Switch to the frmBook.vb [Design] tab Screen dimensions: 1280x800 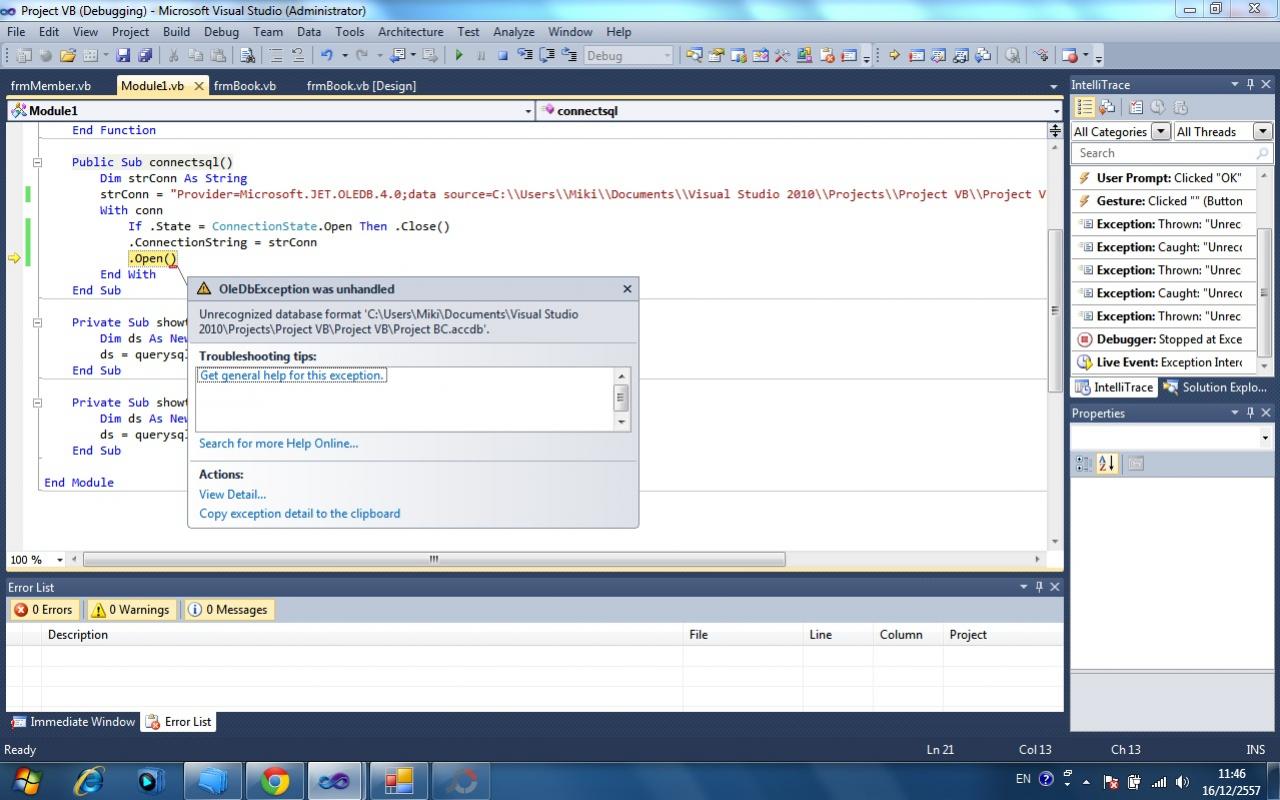coord(361,86)
